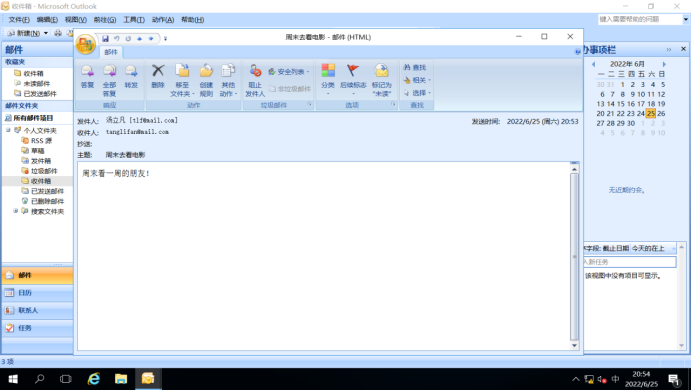Open File Explorer from the taskbar
Screen dimensions: 691x390
coord(121,379)
